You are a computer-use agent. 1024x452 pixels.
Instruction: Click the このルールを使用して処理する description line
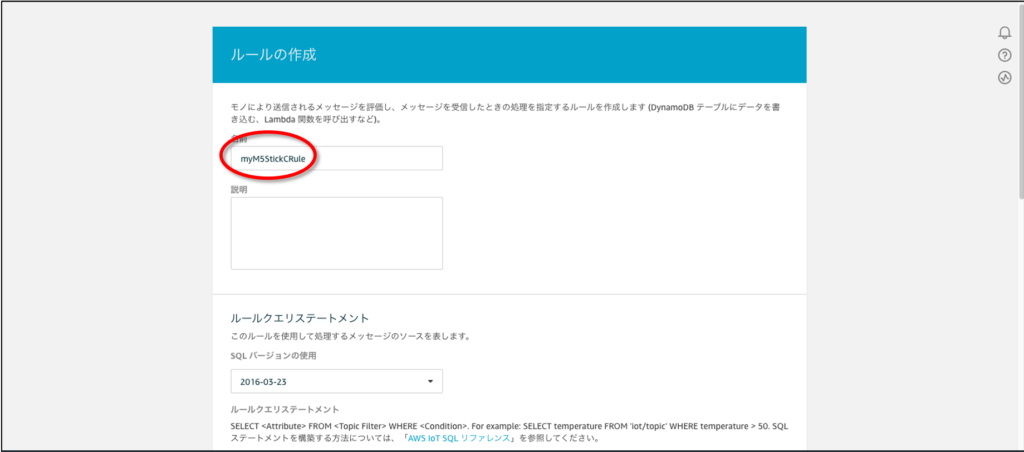pos(350,336)
